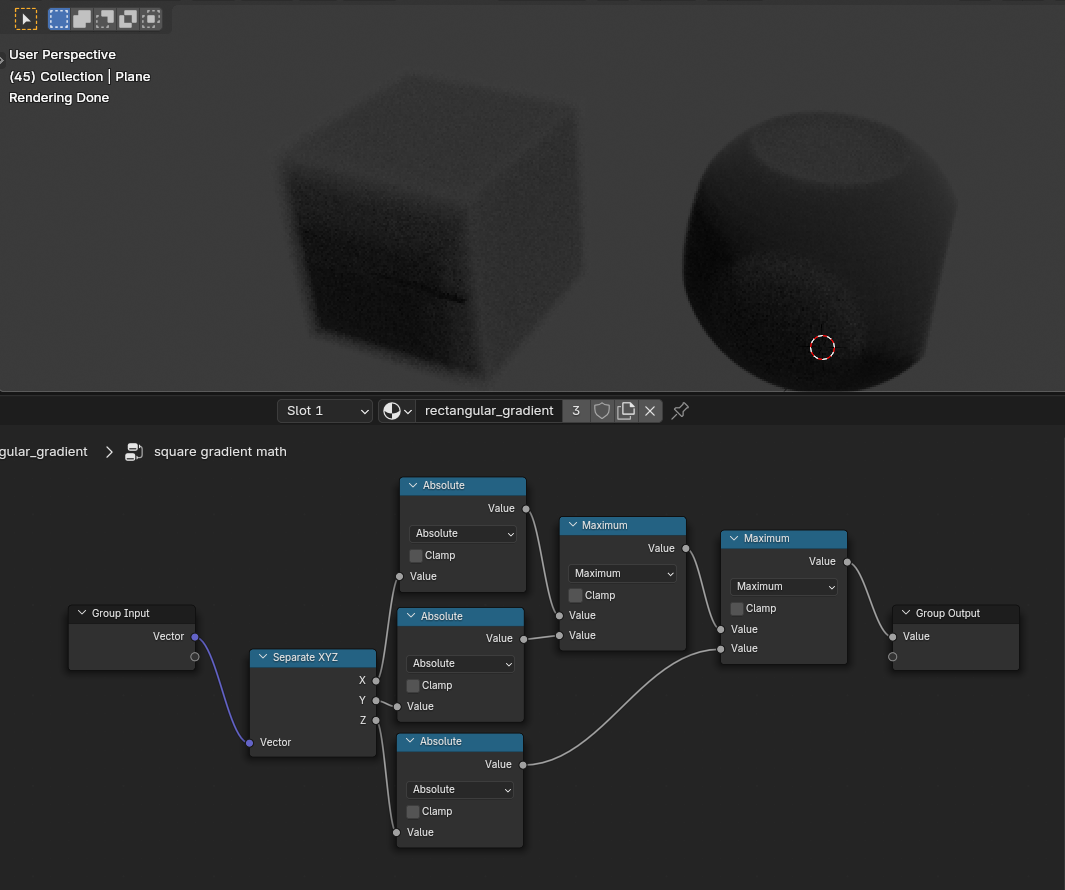Enable Clamp on the topmost Absolute node

[416, 556]
